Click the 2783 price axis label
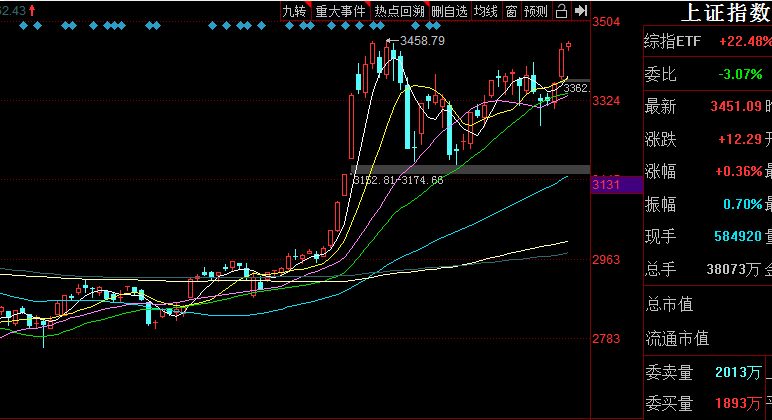Screen dimensions: 772x420 pos(606,339)
